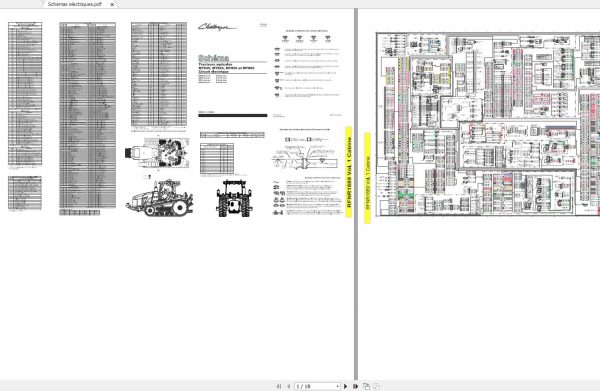Click the go to next view icon
This screenshot has height=391, width=600.
click(x=366, y=386)
